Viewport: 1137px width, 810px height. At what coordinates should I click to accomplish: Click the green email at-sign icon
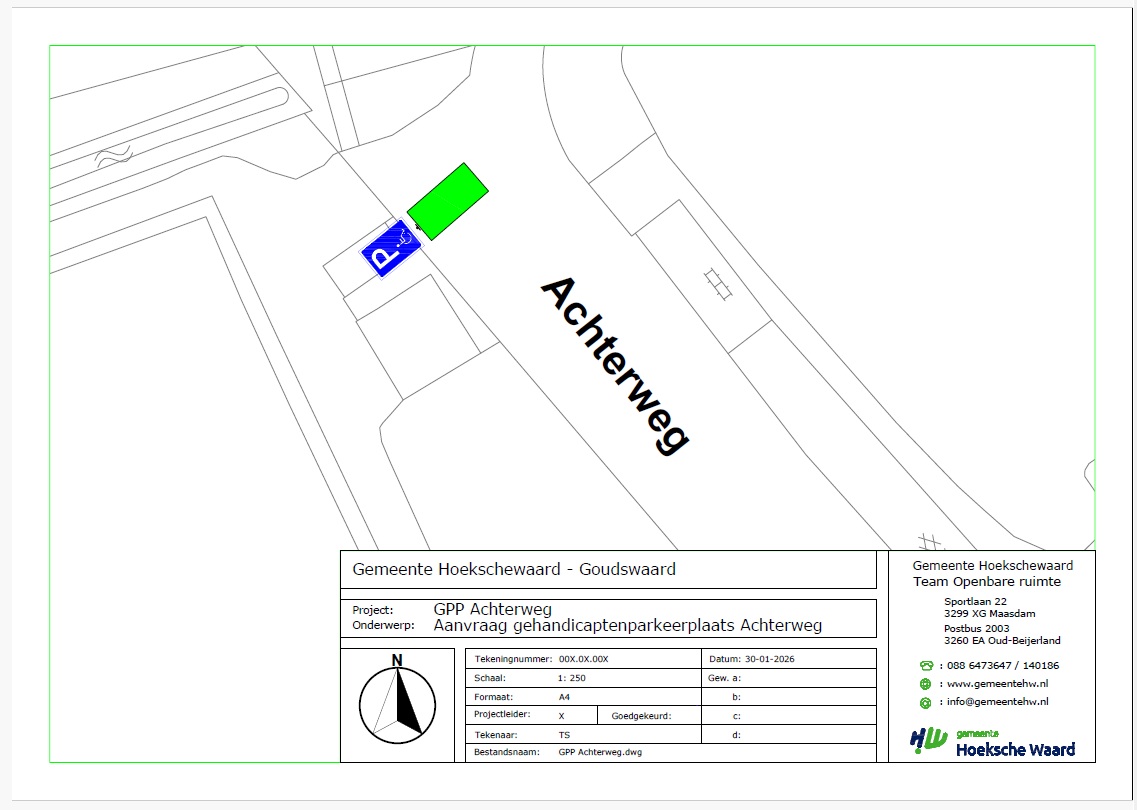(926, 702)
